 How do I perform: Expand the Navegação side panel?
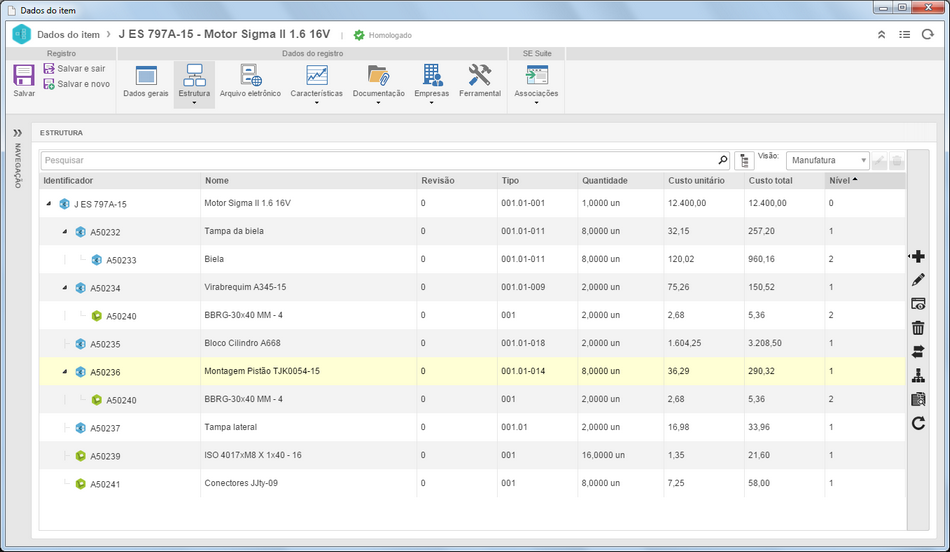pos(18,133)
